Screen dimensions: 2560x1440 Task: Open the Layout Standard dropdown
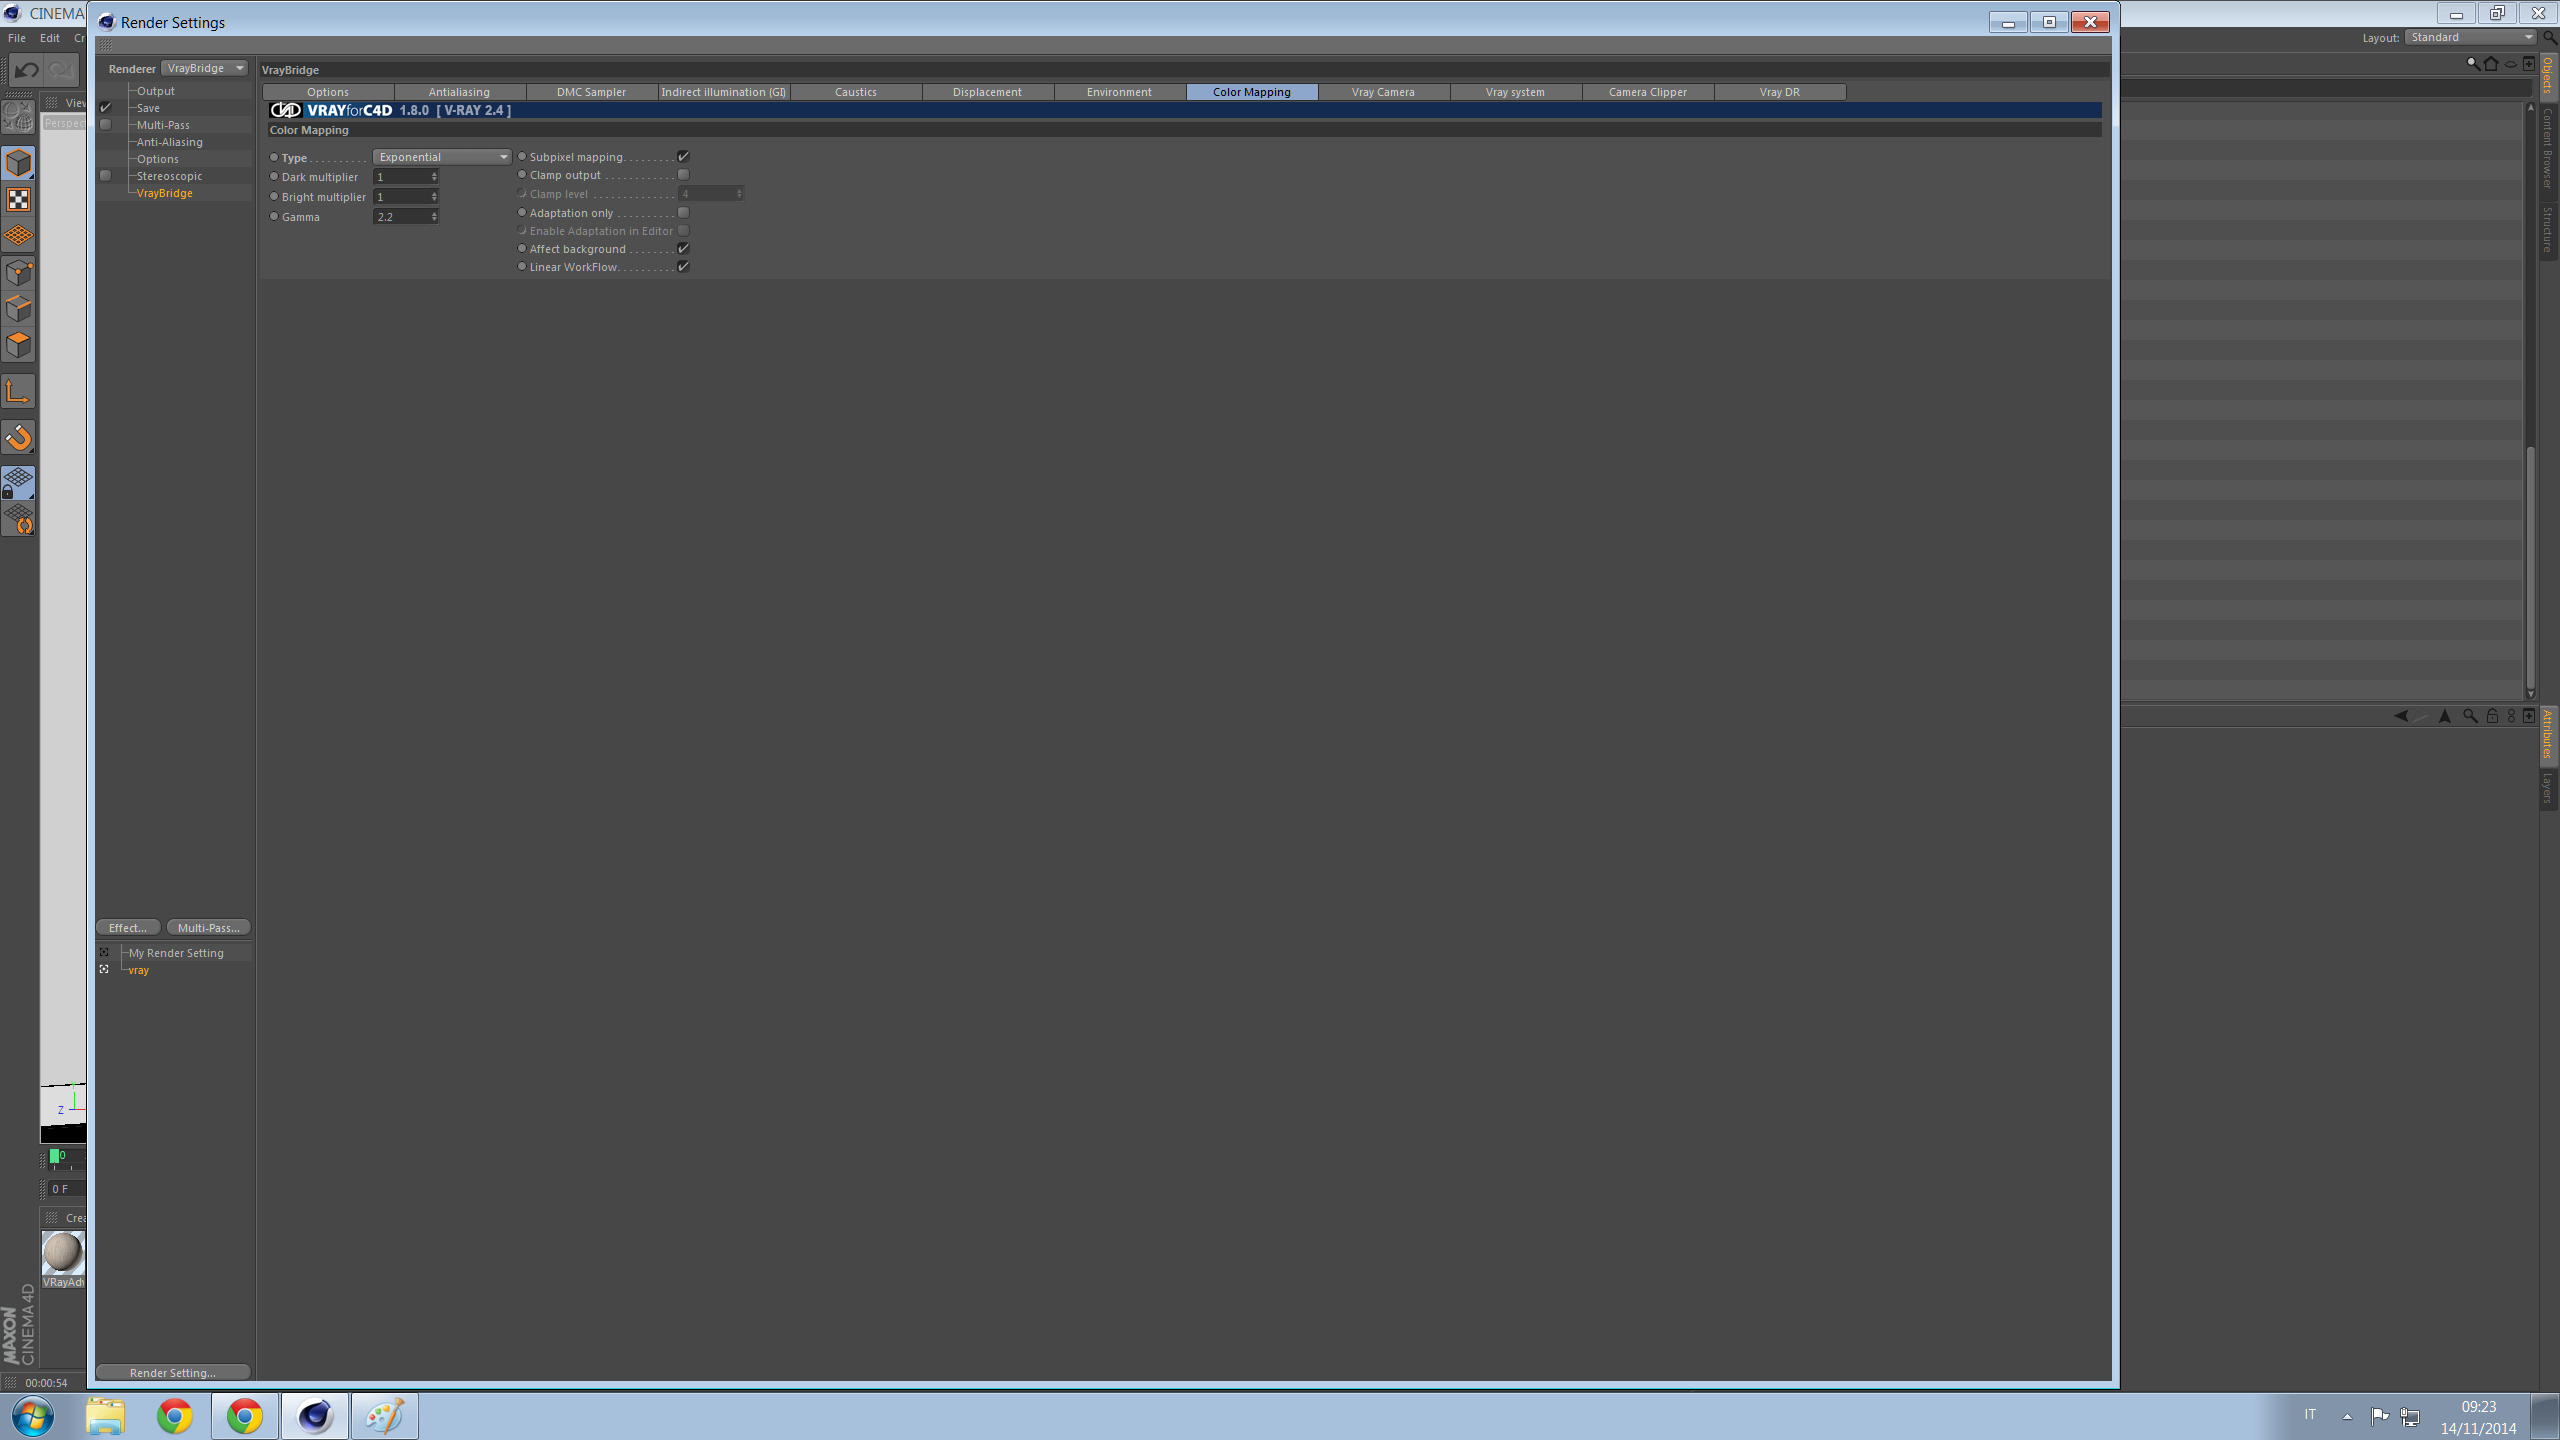pyautogui.click(x=2471, y=37)
